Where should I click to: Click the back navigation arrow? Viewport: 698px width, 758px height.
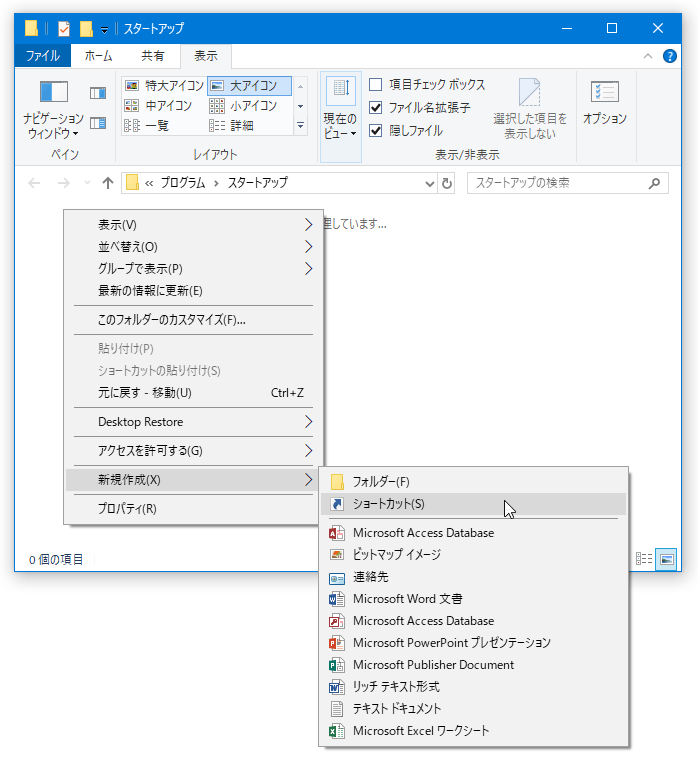(34, 183)
